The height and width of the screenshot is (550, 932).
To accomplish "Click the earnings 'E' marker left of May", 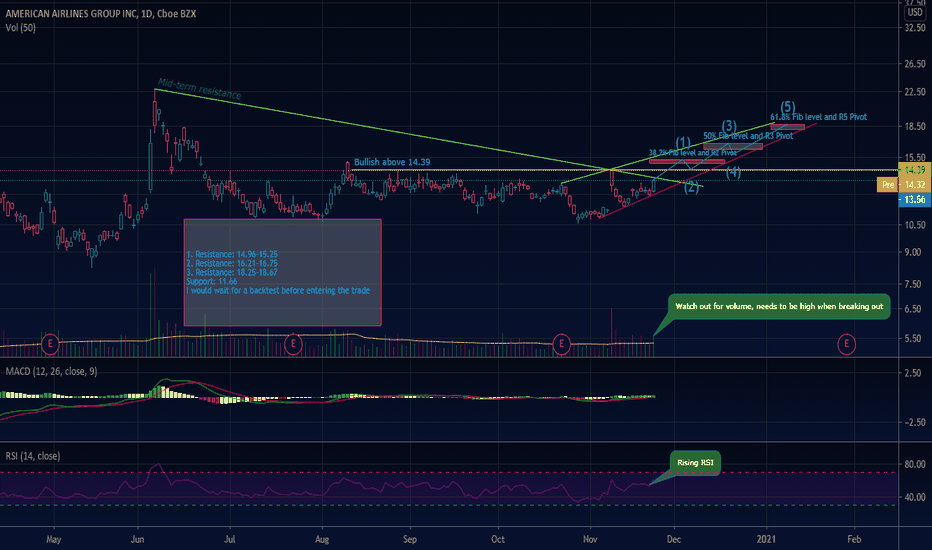I will [x=51, y=344].
